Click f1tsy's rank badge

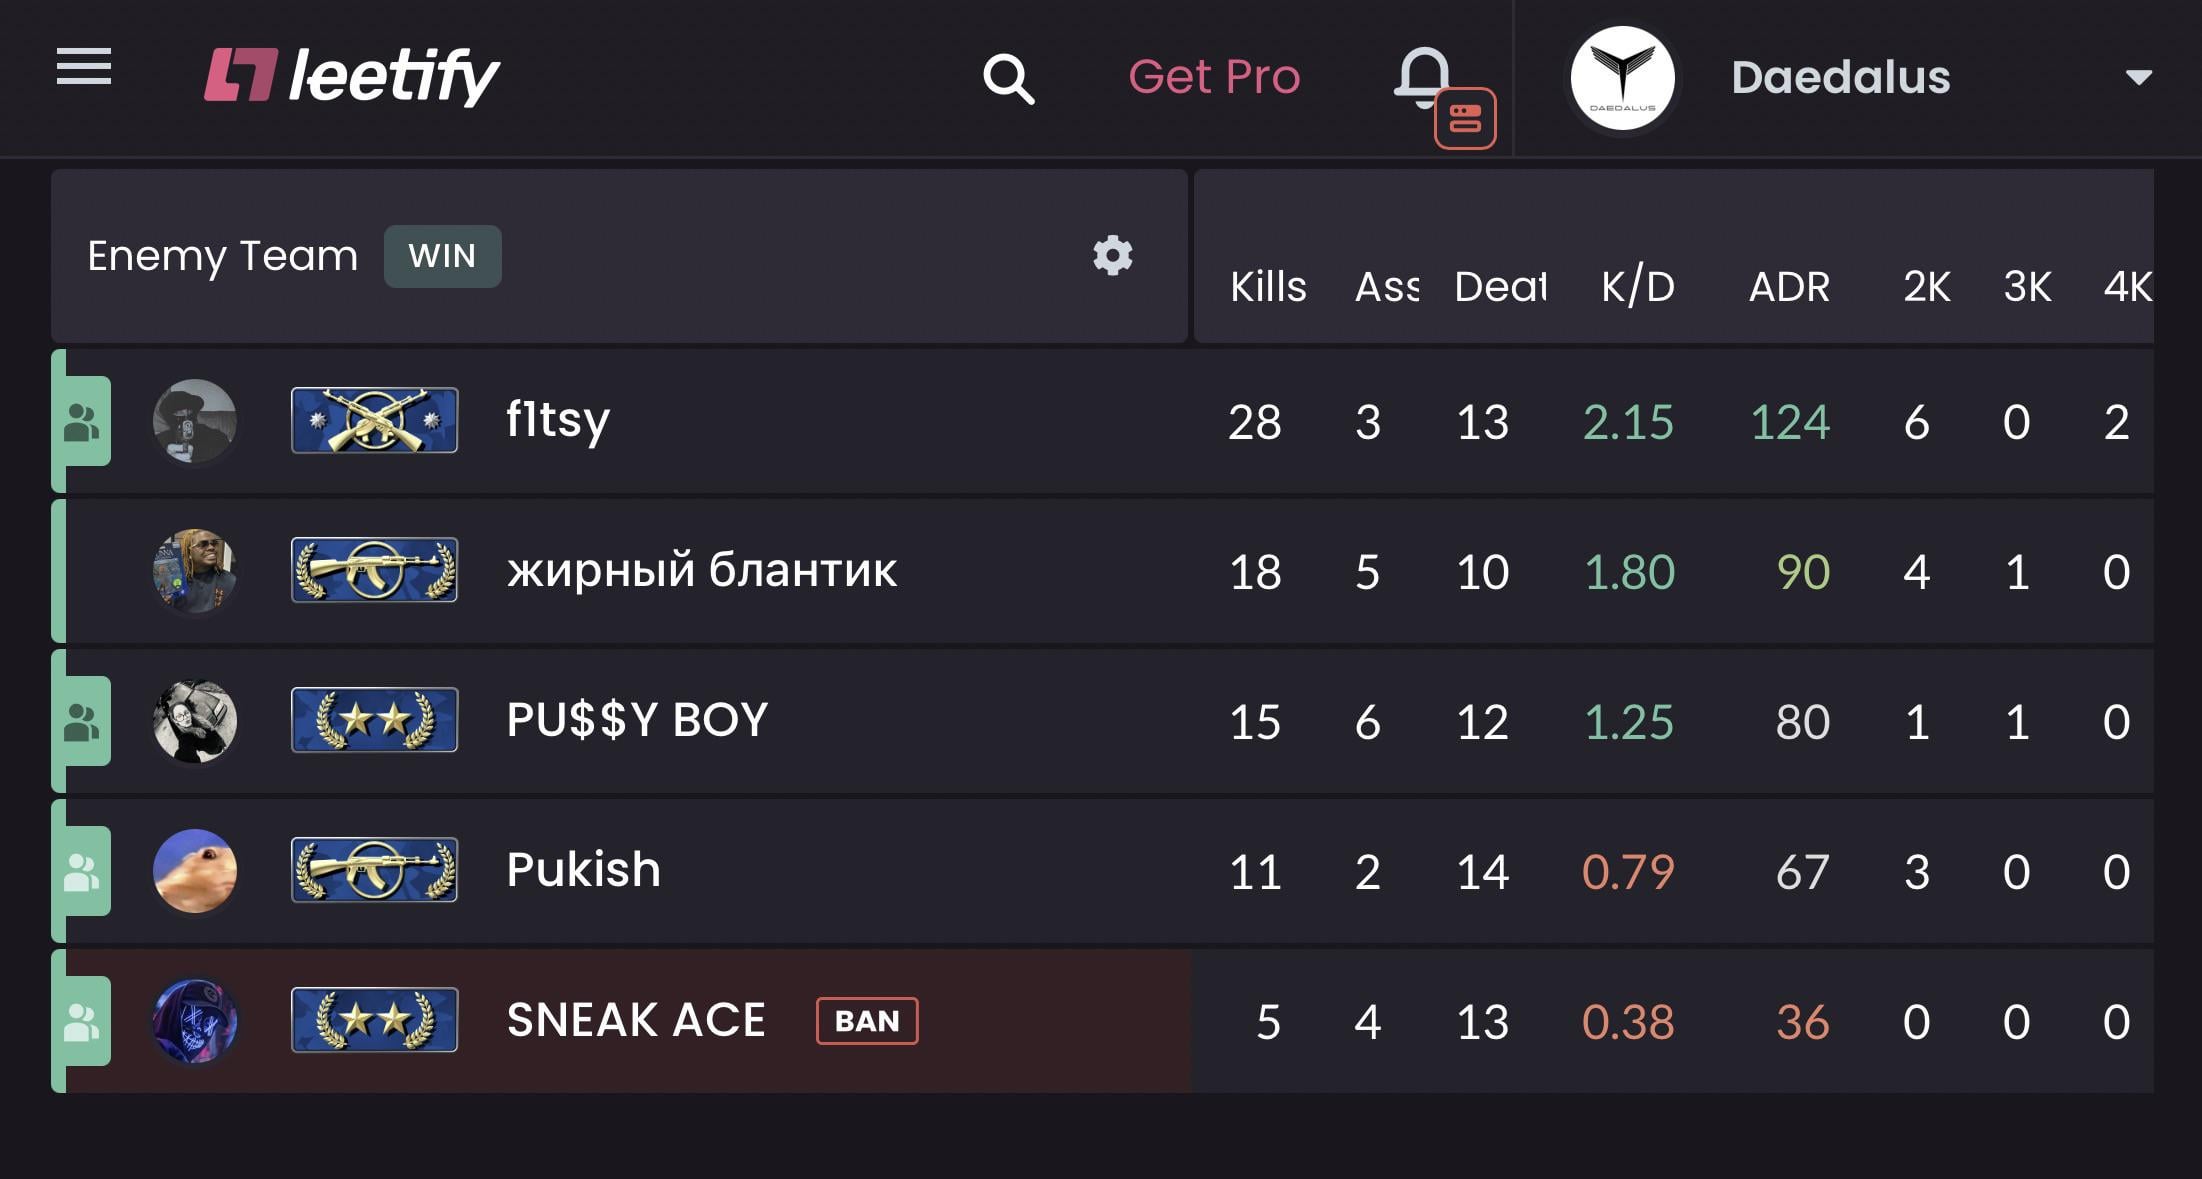(x=374, y=421)
